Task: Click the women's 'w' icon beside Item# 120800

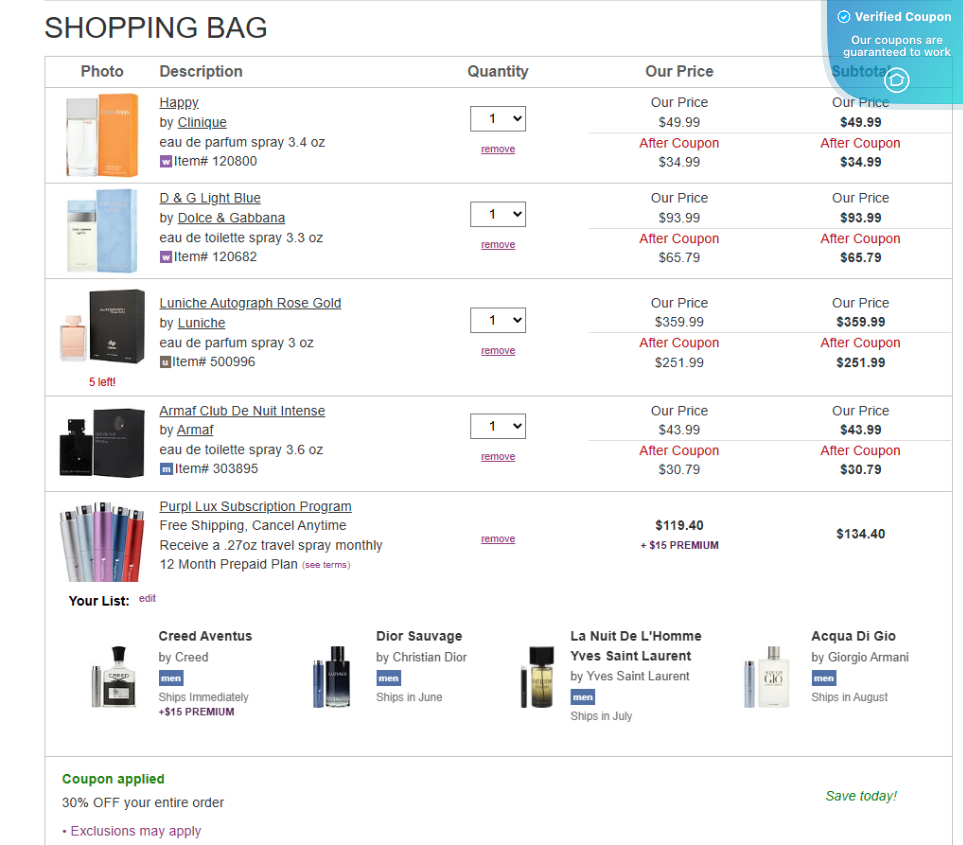Action: pos(165,162)
